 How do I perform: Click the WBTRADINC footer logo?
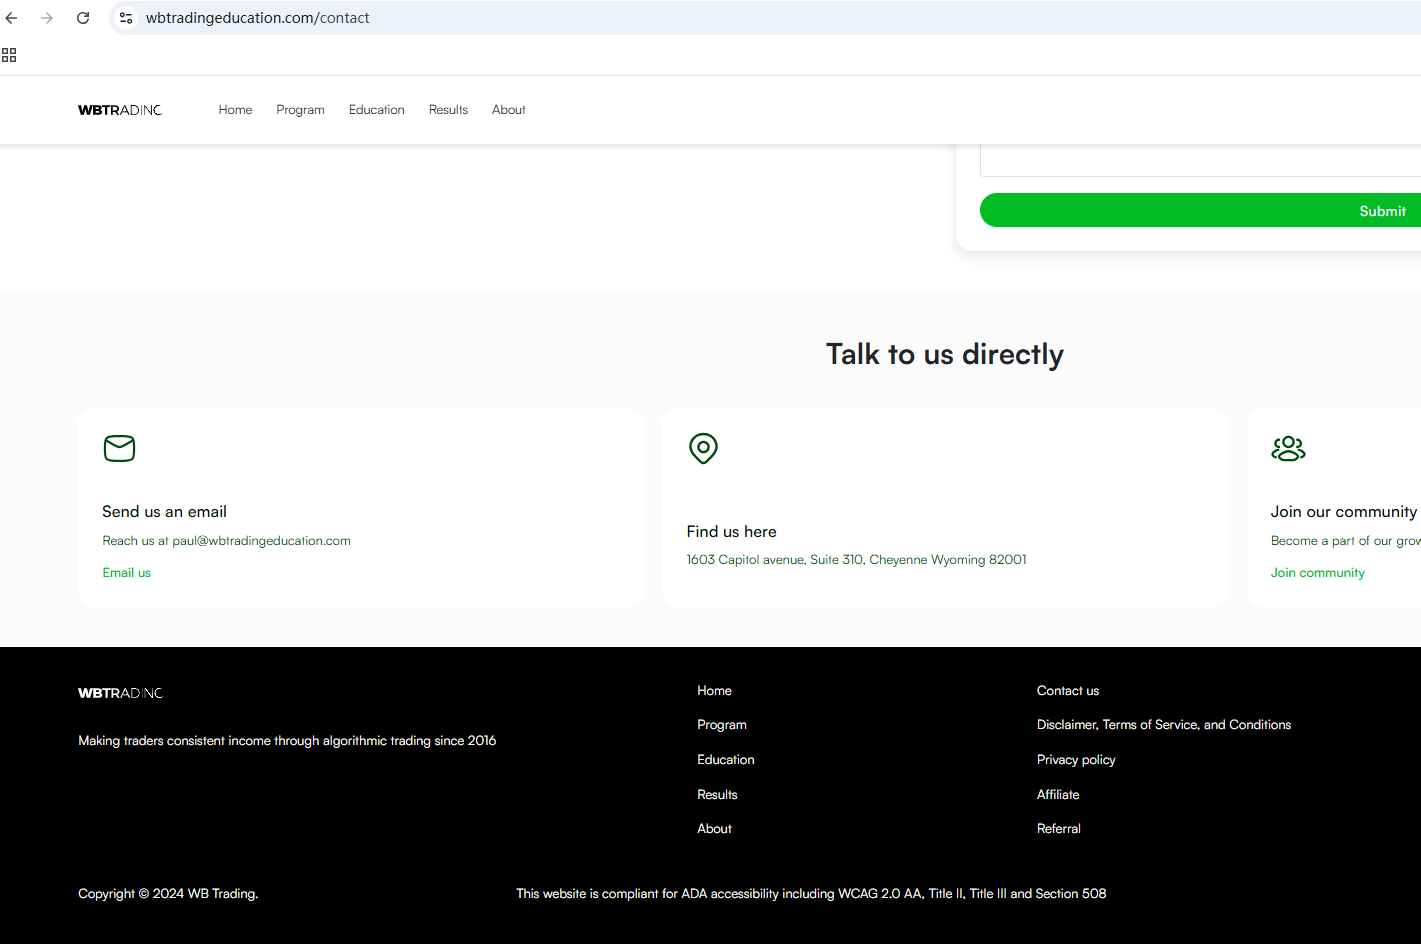(x=120, y=693)
